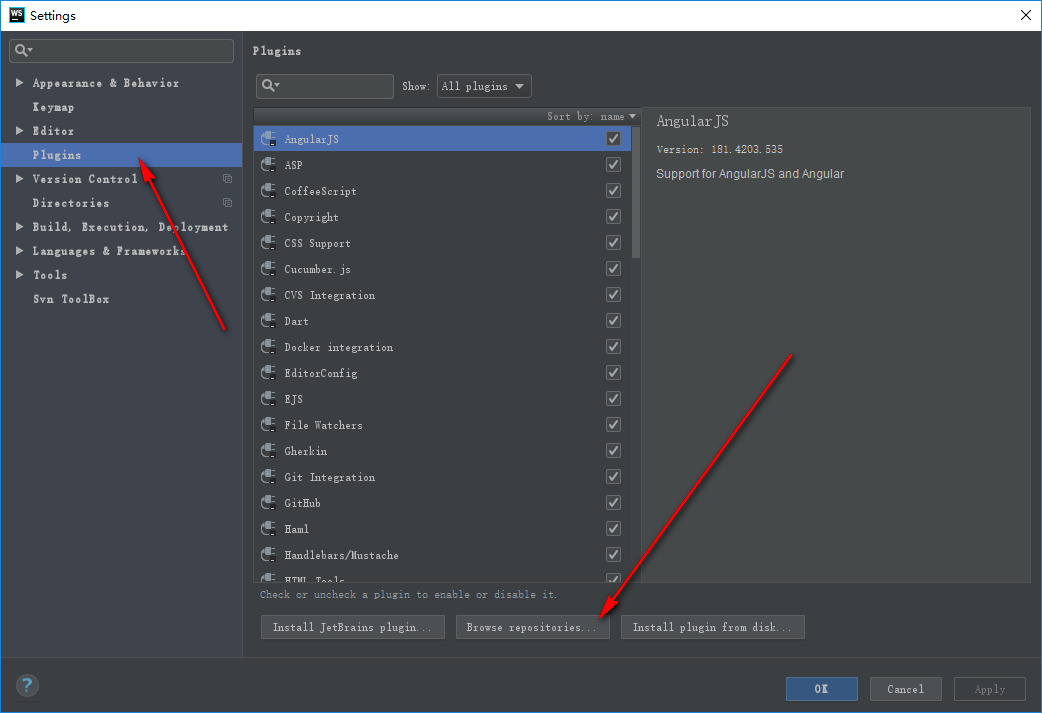Click the Cucumber.js plugin icon
The width and height of the screenshot is (1042, 713).
coord(268,268)
